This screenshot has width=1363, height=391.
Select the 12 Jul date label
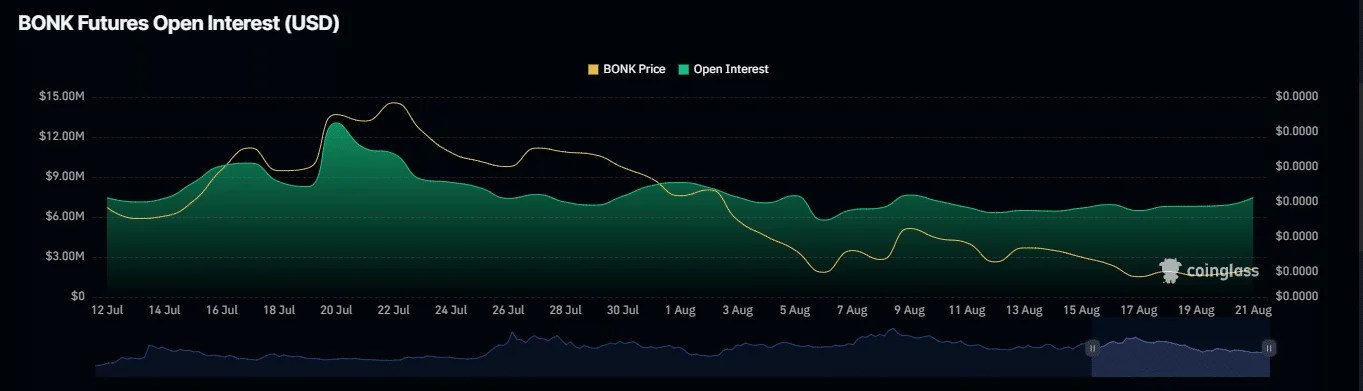(107, 311)
